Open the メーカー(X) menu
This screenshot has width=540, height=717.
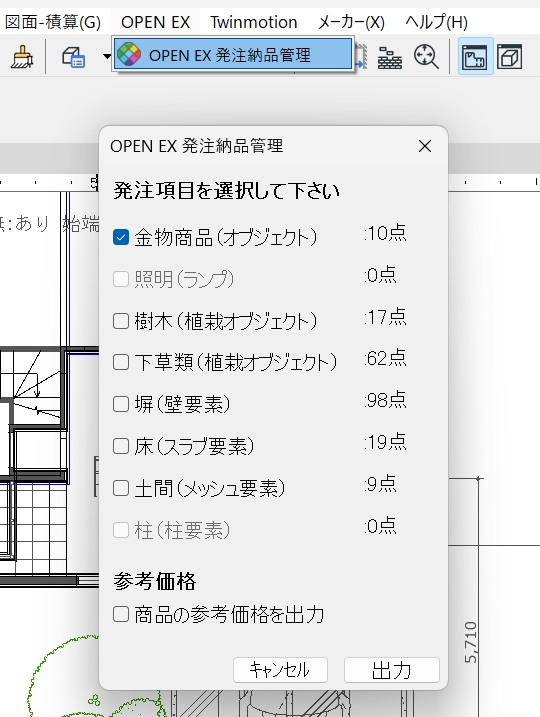[x=351, y=22]
